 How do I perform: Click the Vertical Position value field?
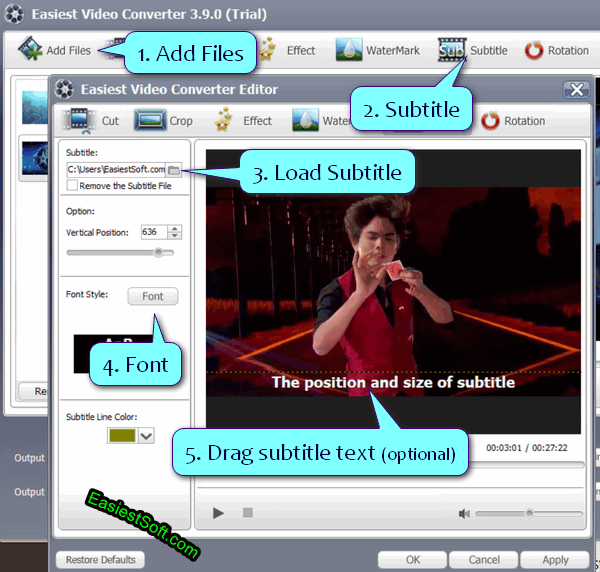[x=154, y=232]
